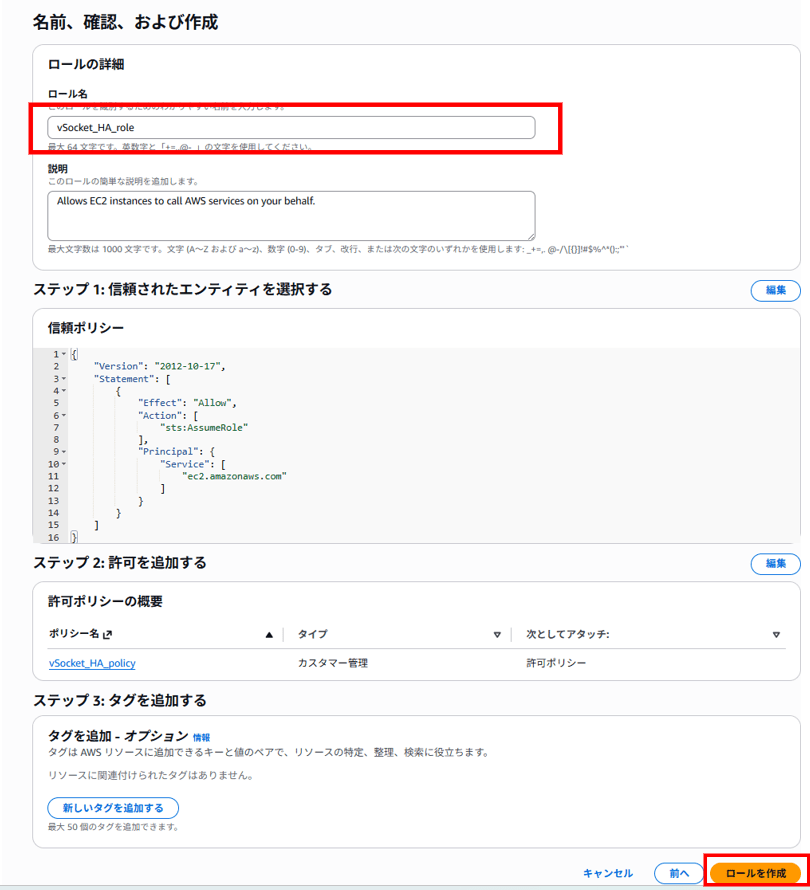Click into the 説明 description textarea
Screen dimensions: 810x890
(290, 215)
